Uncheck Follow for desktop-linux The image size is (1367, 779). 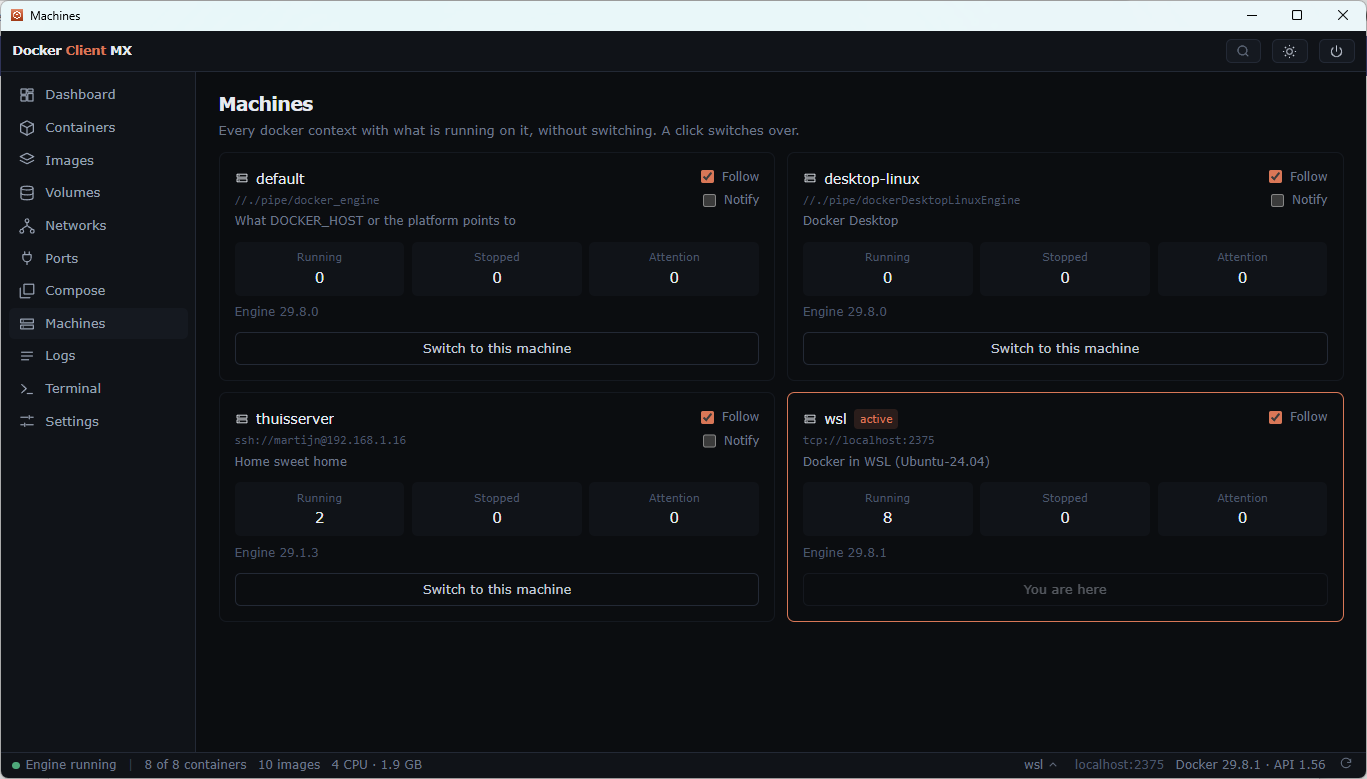click(x=1275, y=177)
